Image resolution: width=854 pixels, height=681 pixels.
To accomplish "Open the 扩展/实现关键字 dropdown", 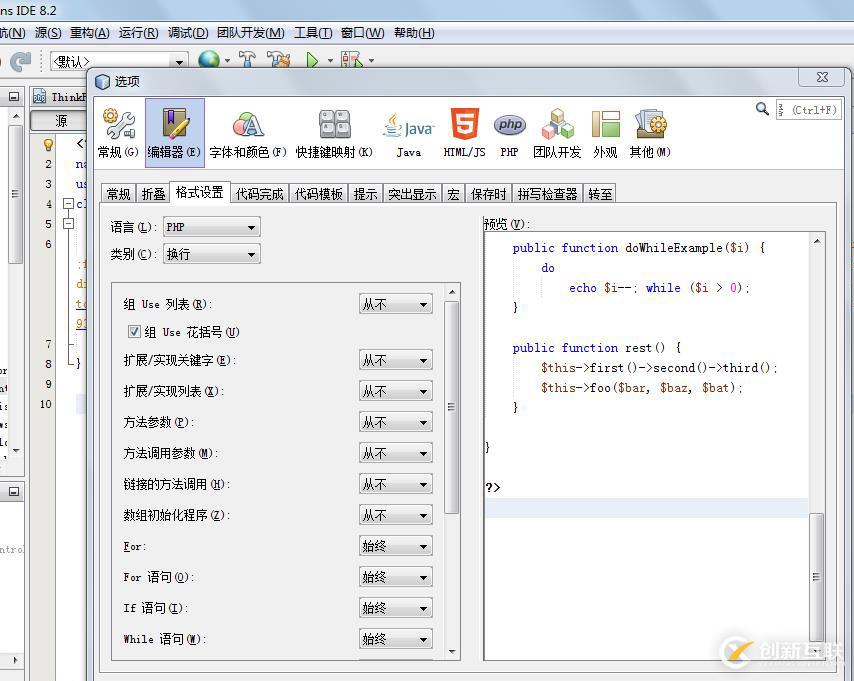I will [x=396, y=360].
